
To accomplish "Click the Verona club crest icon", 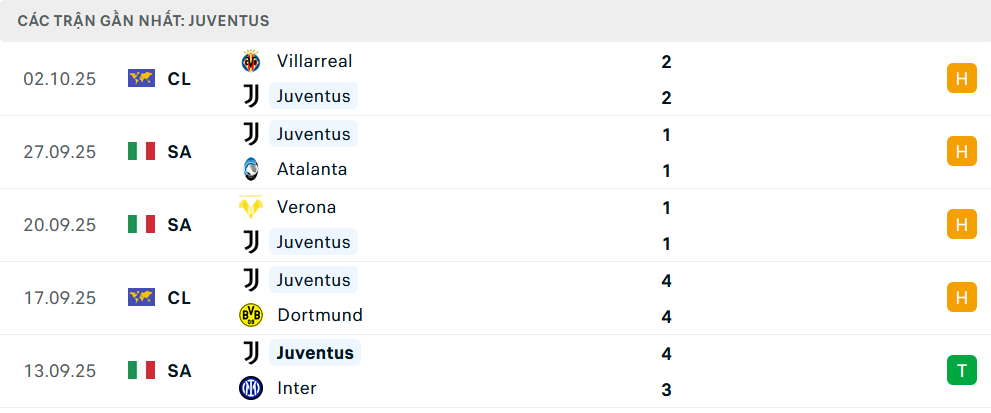I will point(250,207).
